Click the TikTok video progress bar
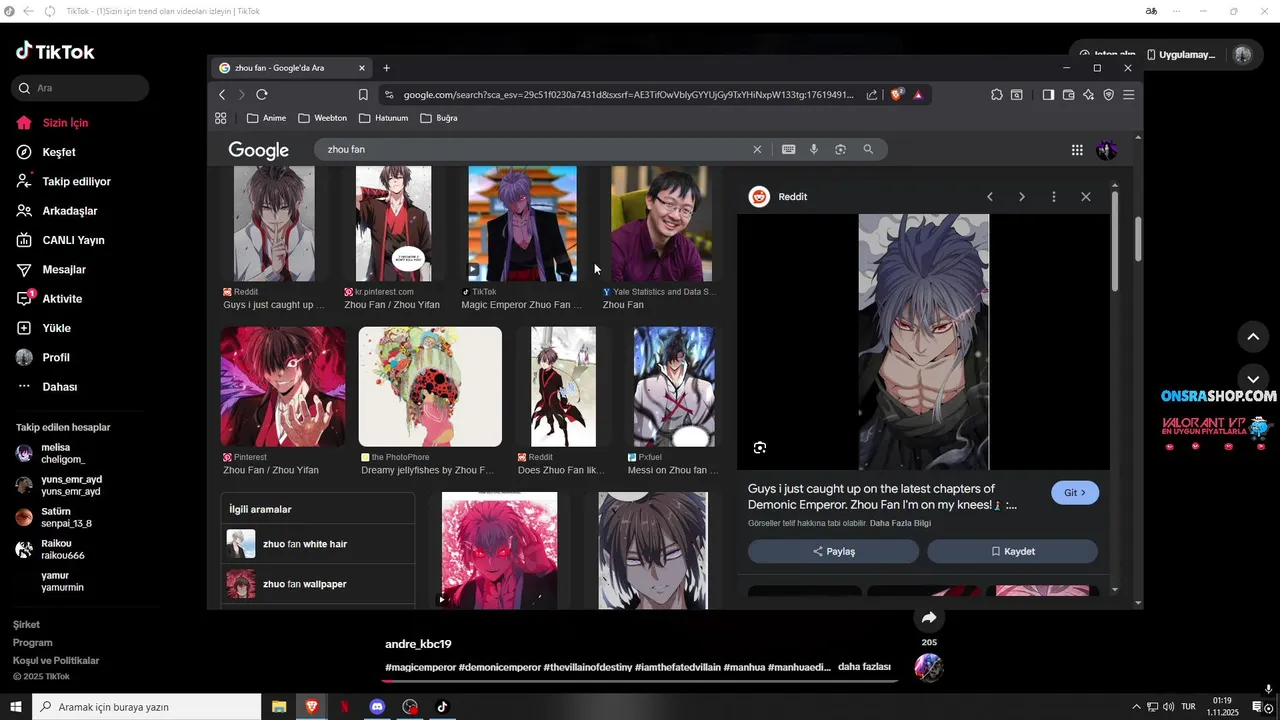Viewport: 1280px width, 720px height. click(x=642, y=681)
